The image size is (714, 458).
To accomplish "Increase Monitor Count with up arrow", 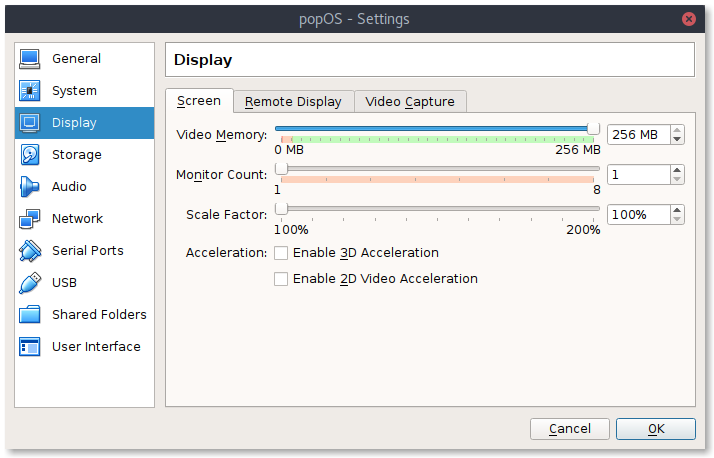I will [x=677, y=170].
